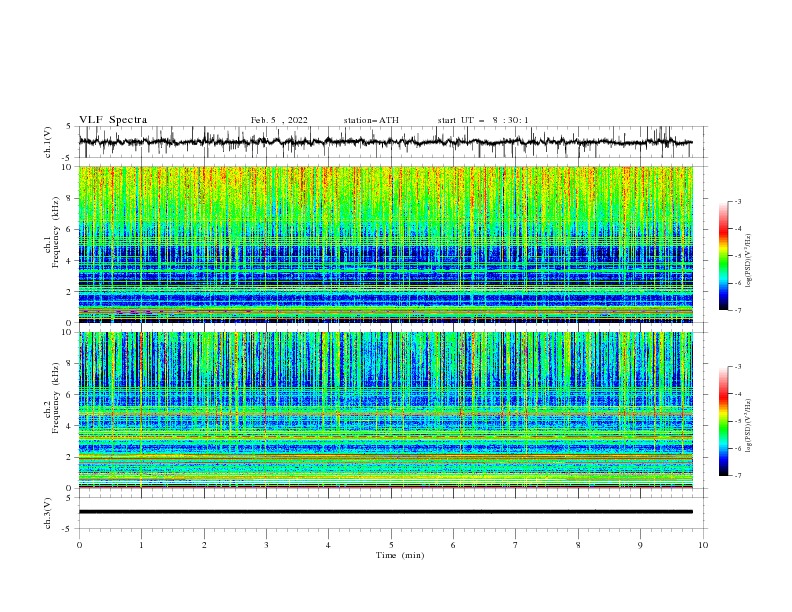This screenshot has width=792, height=612.
Task: Click the "VLF Spectra" title text
Action: [x=113, y=120]
